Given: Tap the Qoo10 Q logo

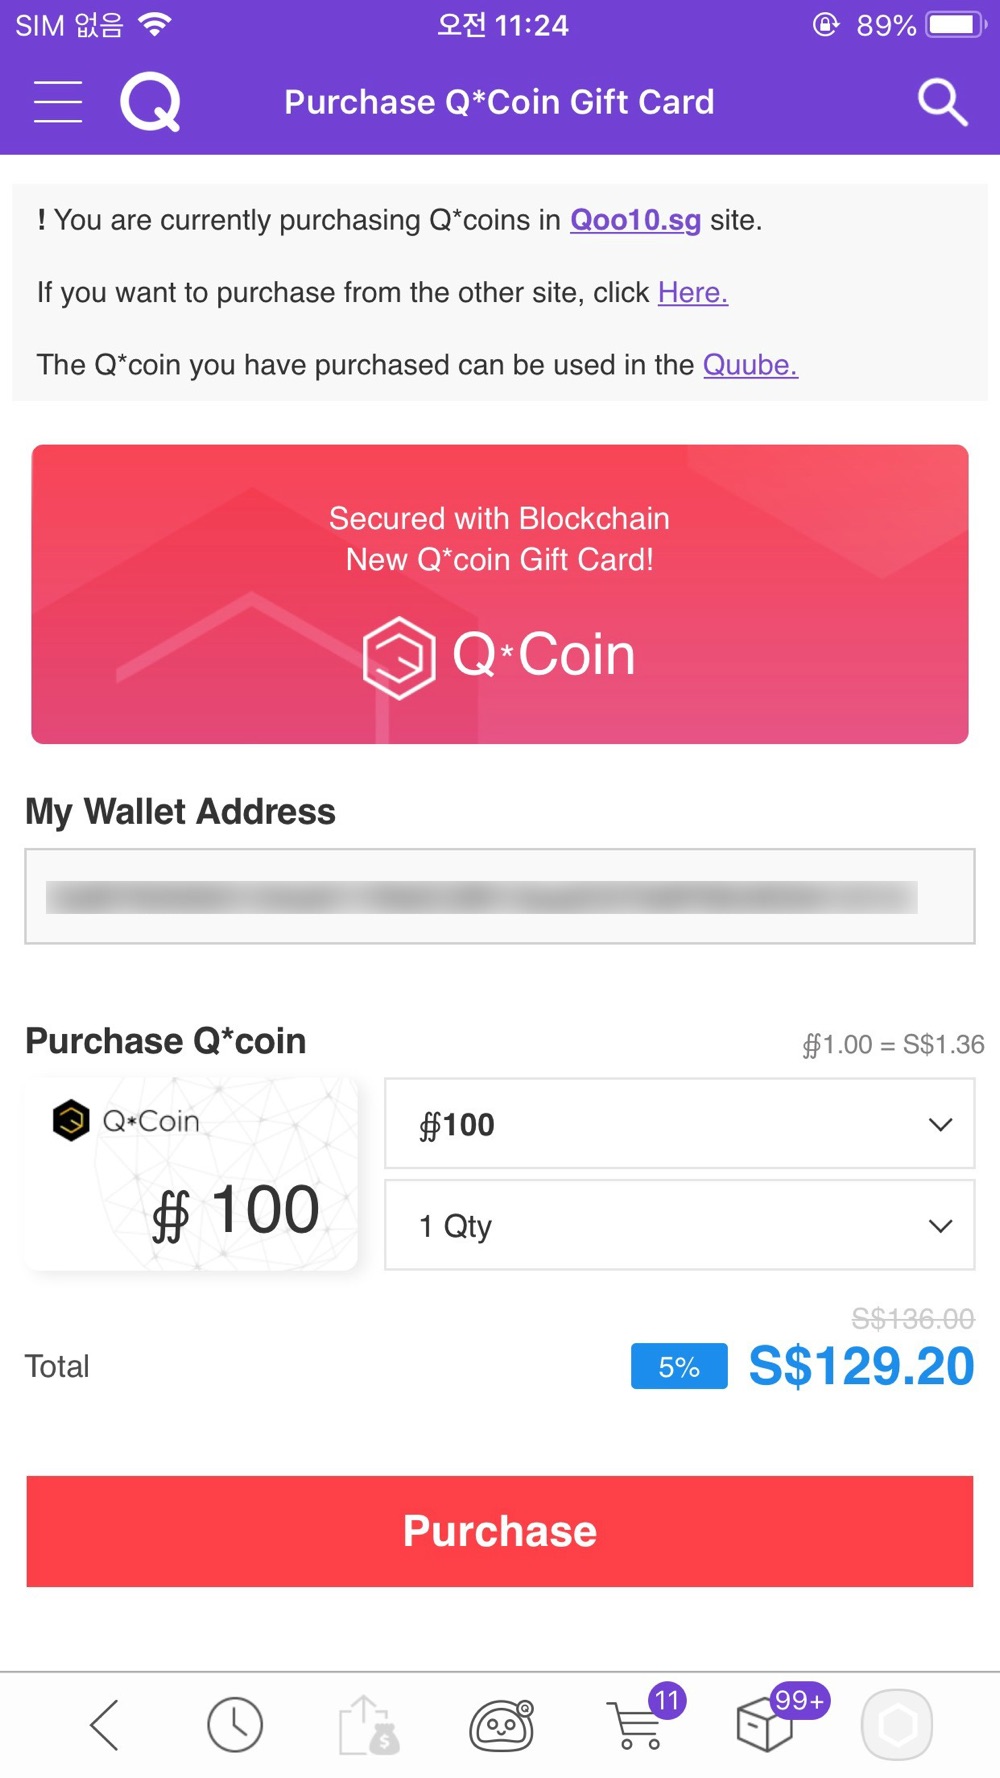Looking at the screenshot, I should [x=150, y=102].
